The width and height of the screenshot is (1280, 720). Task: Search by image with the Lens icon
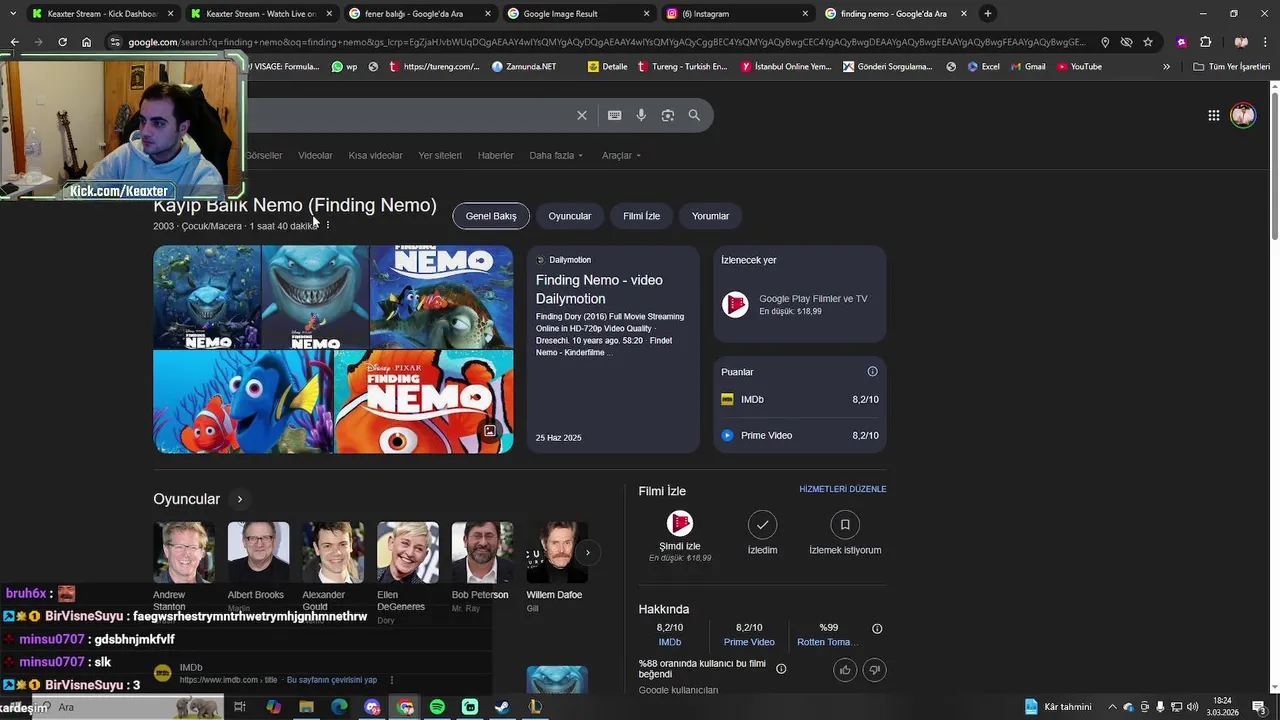pyautogui.click(x=667, y=115)
